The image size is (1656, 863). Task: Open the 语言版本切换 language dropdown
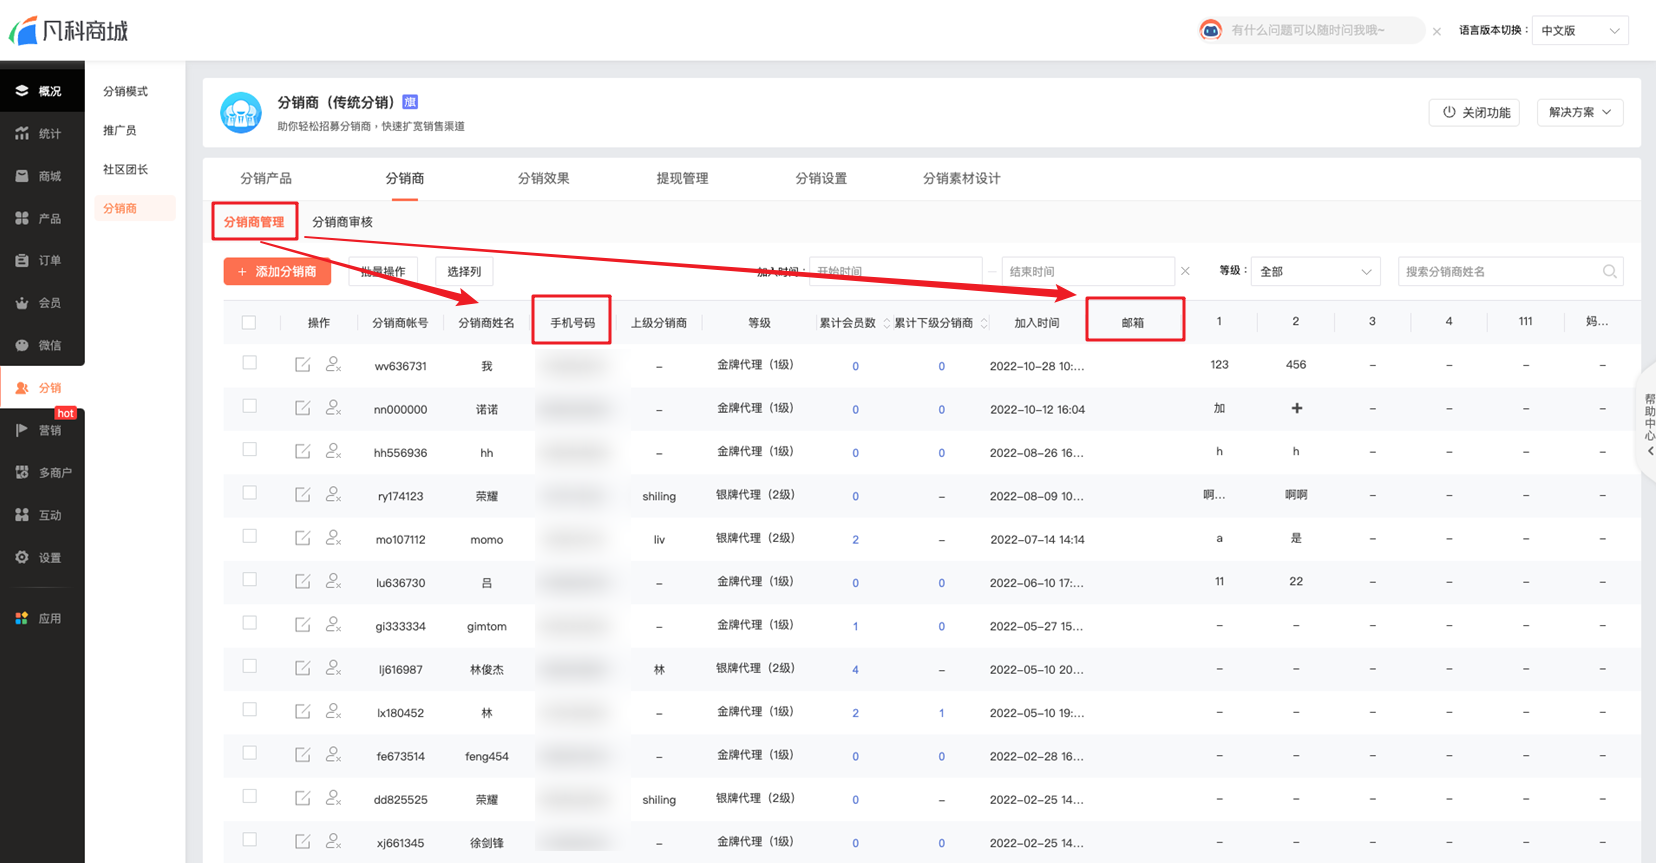(x=1580, y=30)
